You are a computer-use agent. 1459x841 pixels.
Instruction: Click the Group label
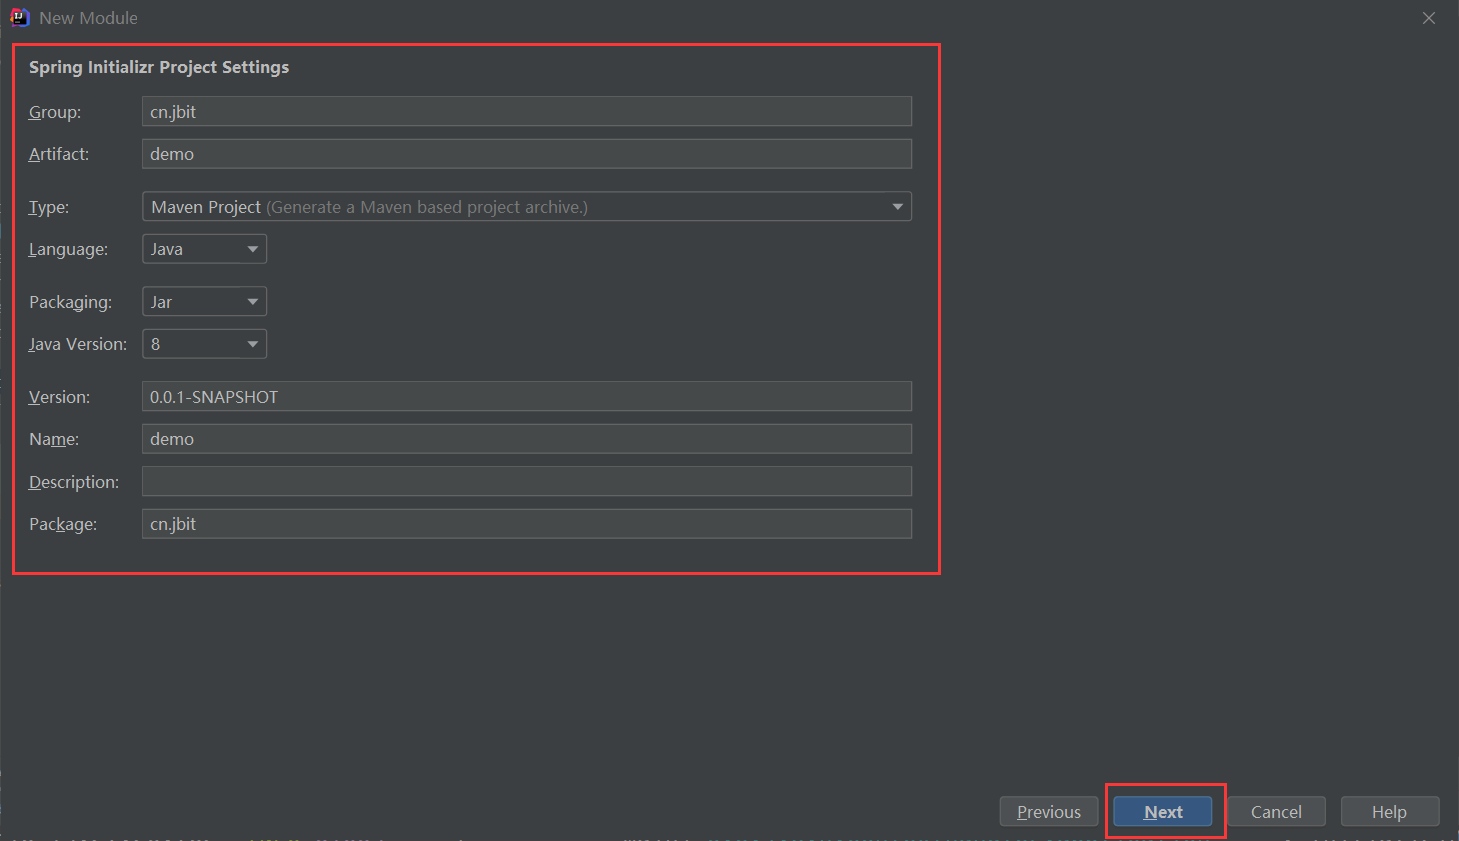[55, 112]
